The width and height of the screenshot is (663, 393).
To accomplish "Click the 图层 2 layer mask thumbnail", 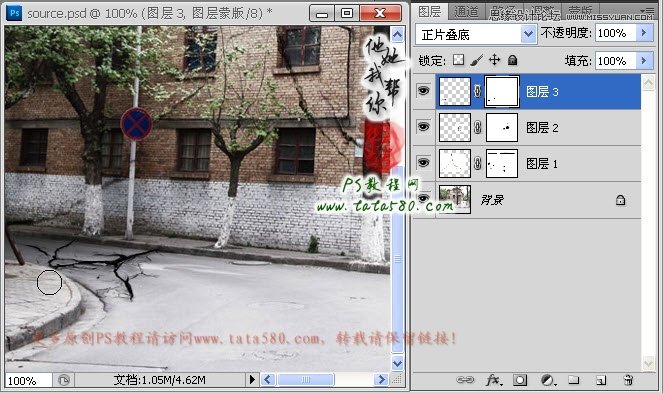I will coord(502,127).
